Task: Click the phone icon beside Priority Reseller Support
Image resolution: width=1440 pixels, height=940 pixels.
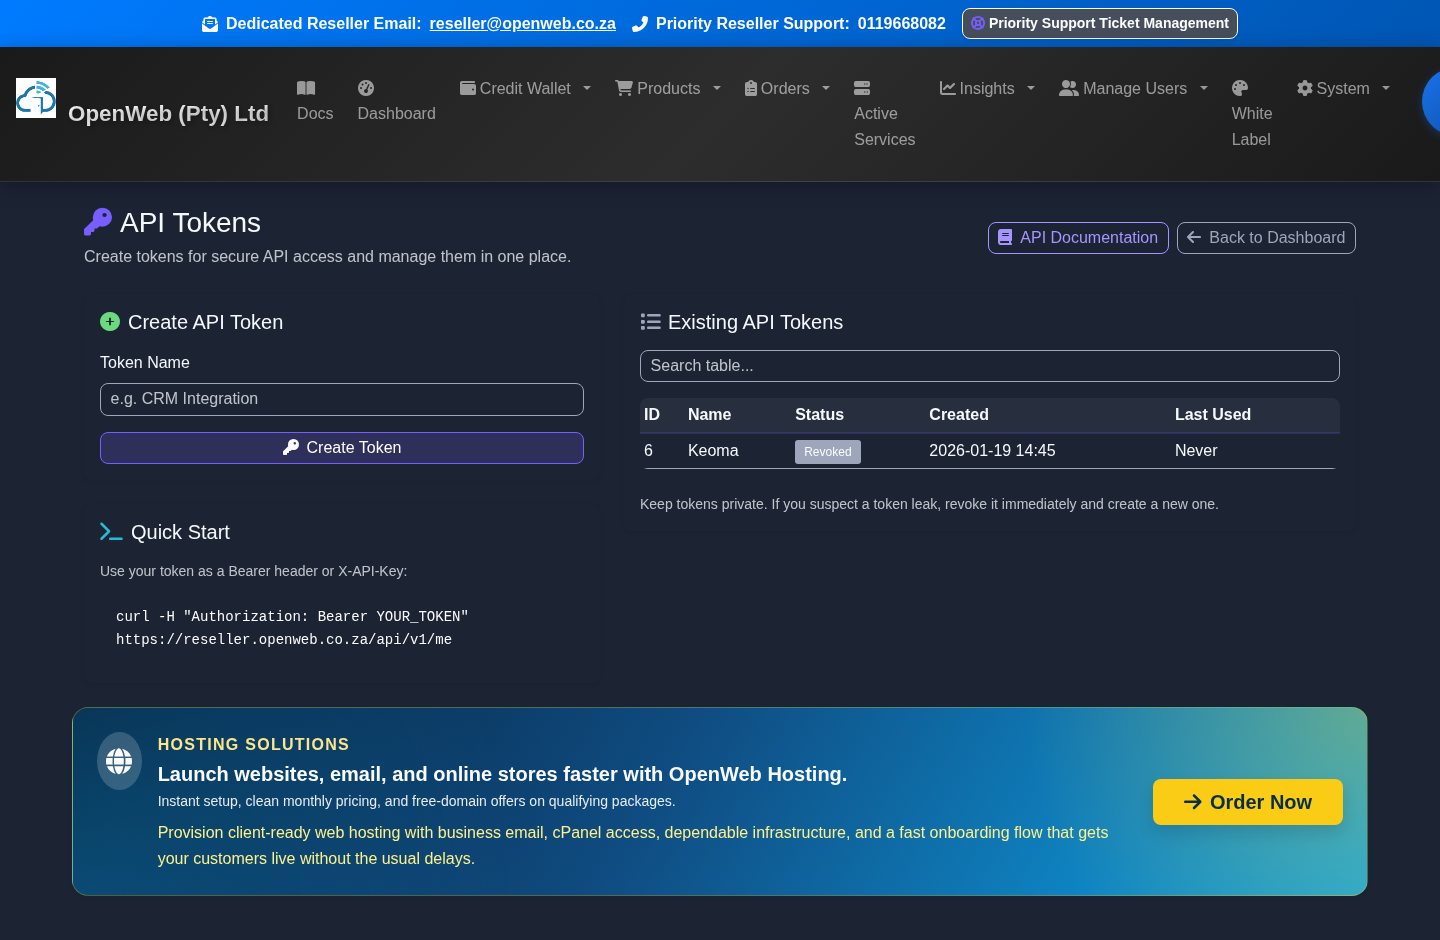Action: pos(640,24)
